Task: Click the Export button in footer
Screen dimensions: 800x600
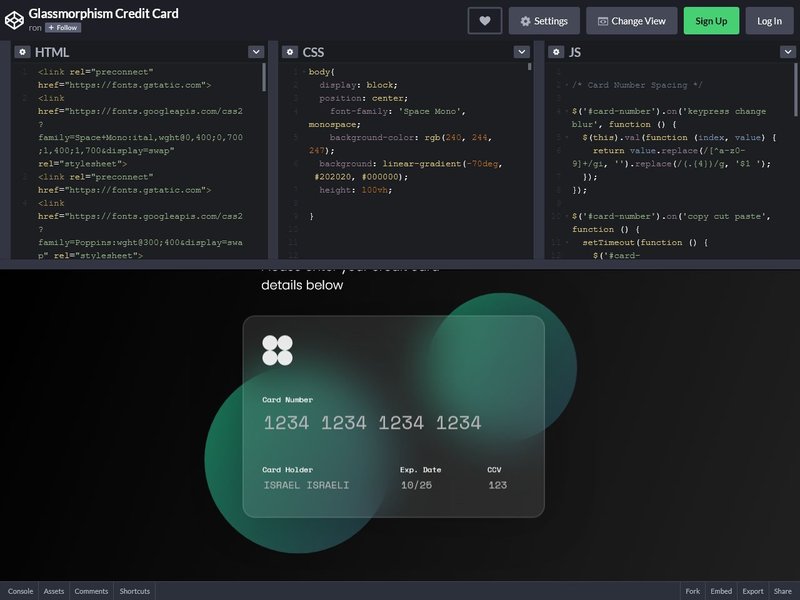Action: [753, 591]
